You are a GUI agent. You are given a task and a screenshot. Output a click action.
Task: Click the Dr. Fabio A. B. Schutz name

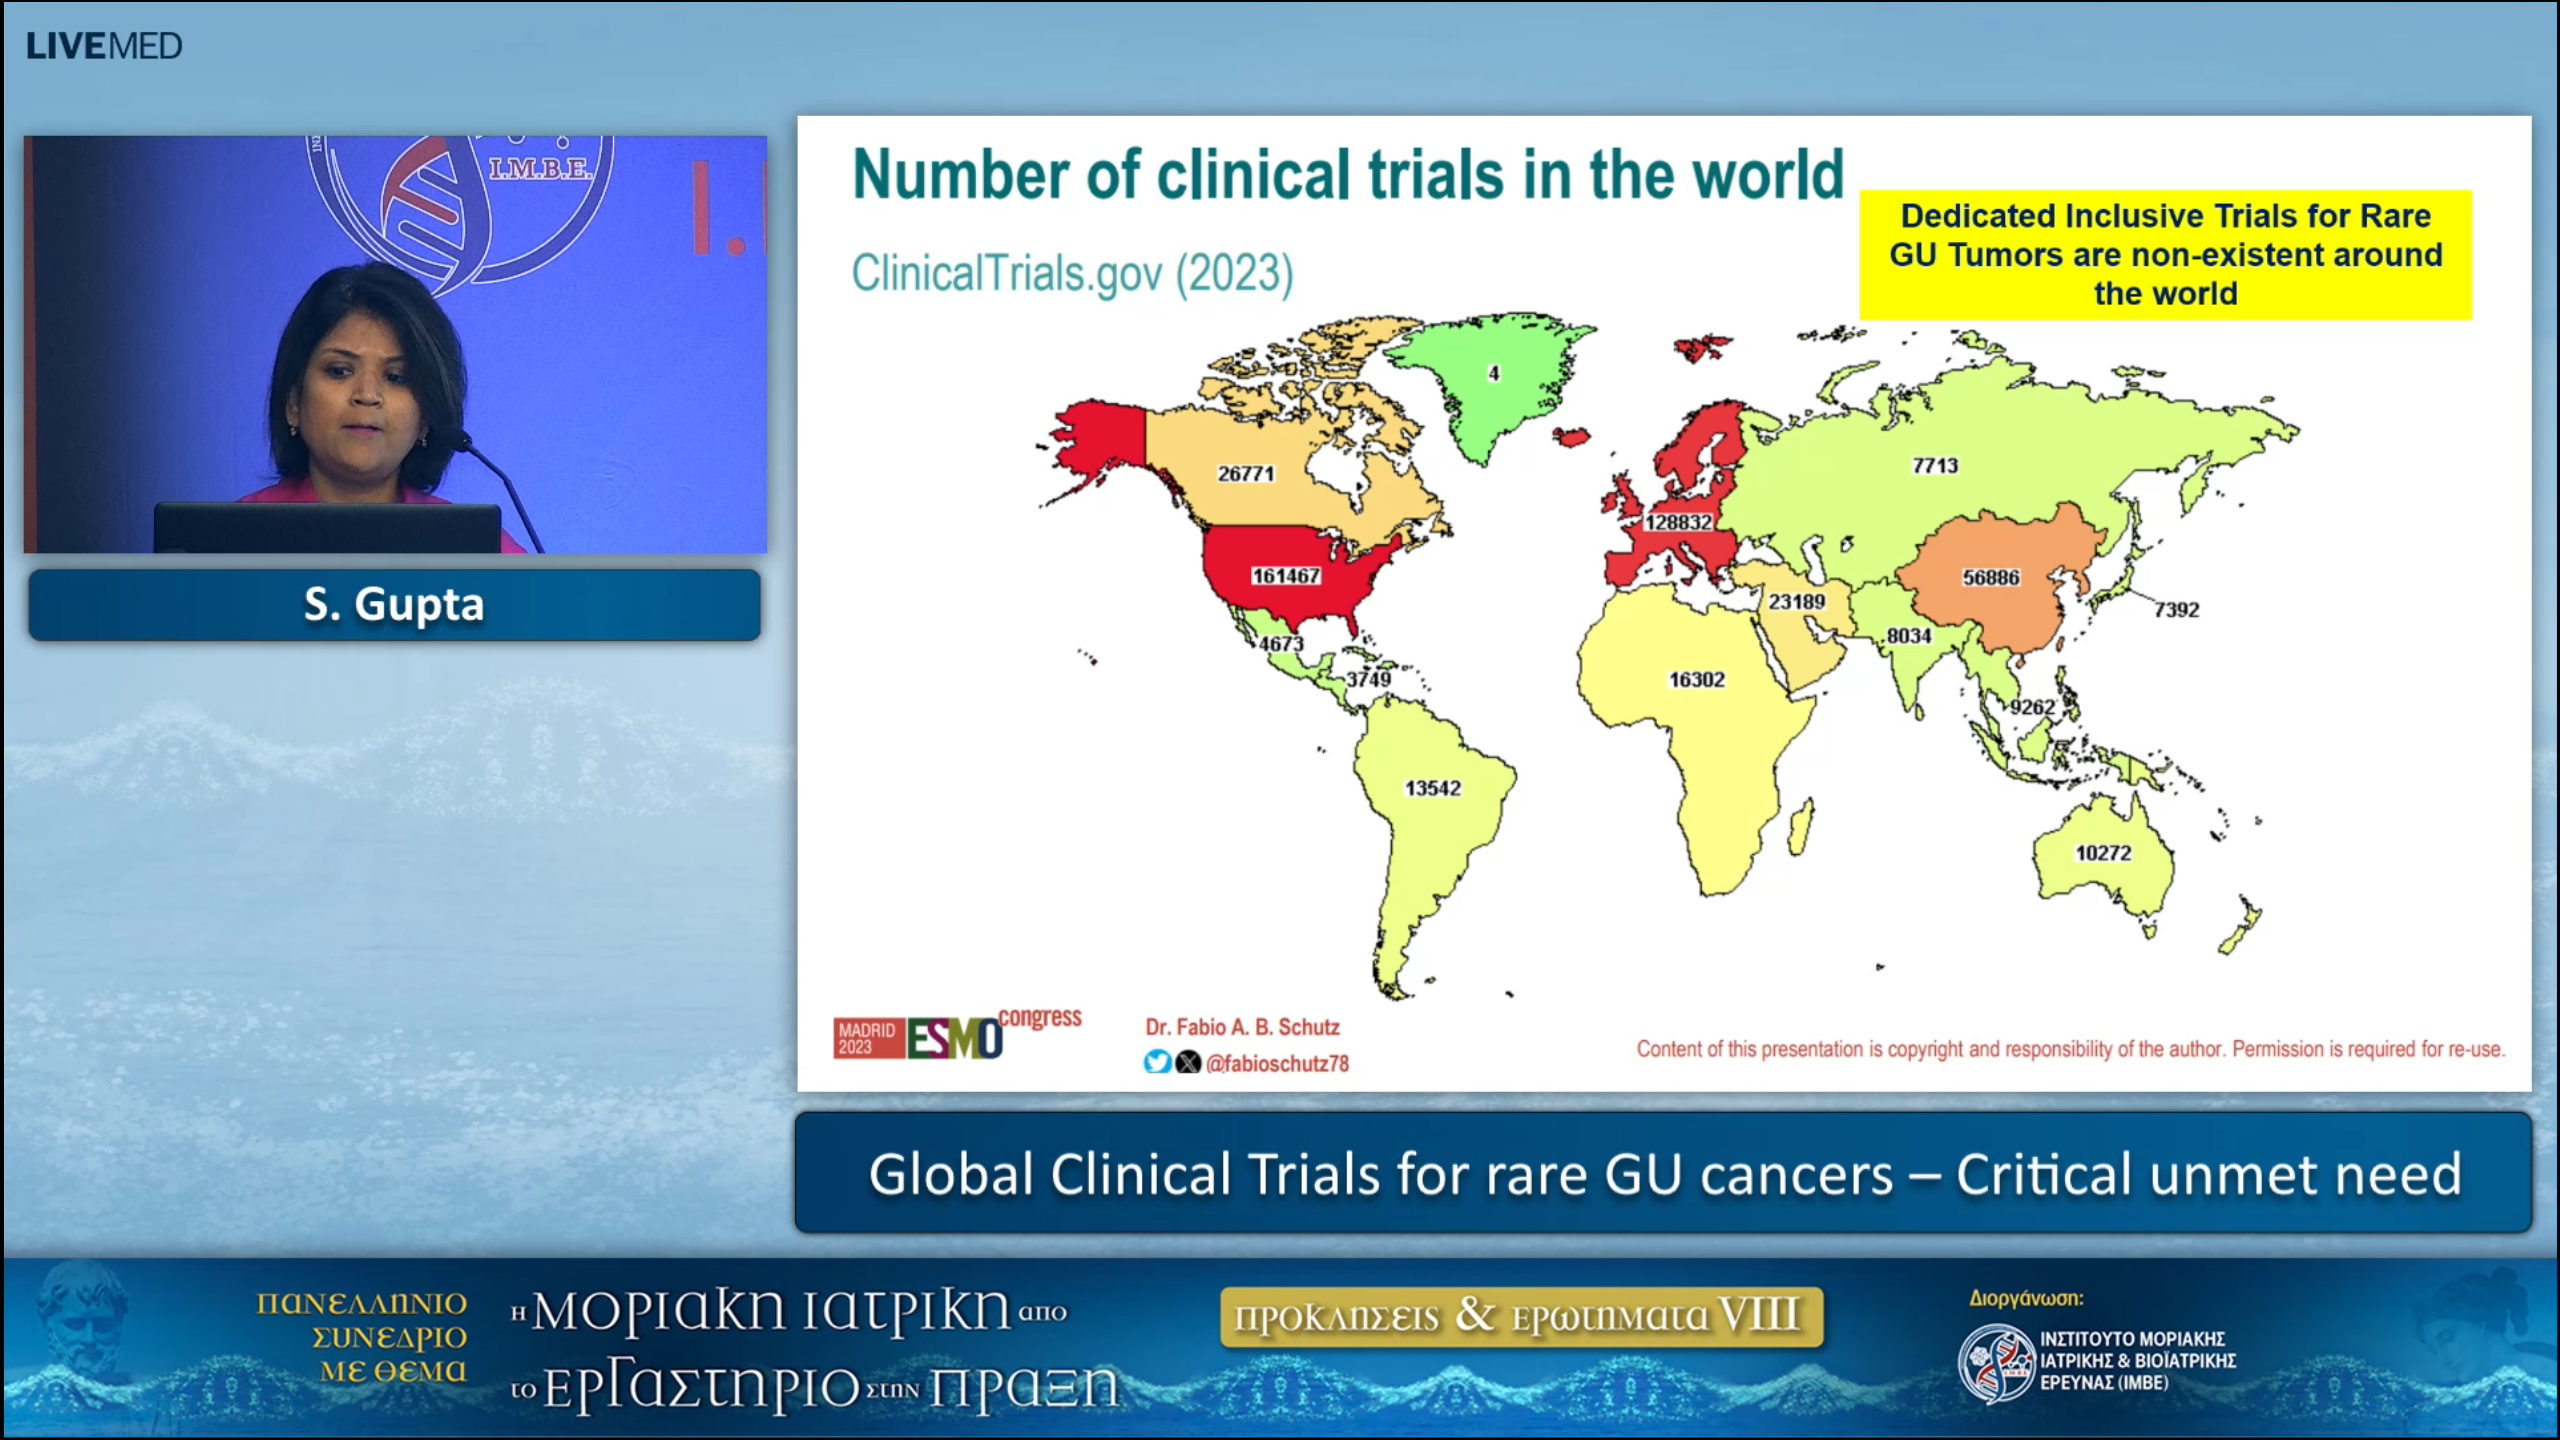pyautogui.click(x=1242, y=1027)
